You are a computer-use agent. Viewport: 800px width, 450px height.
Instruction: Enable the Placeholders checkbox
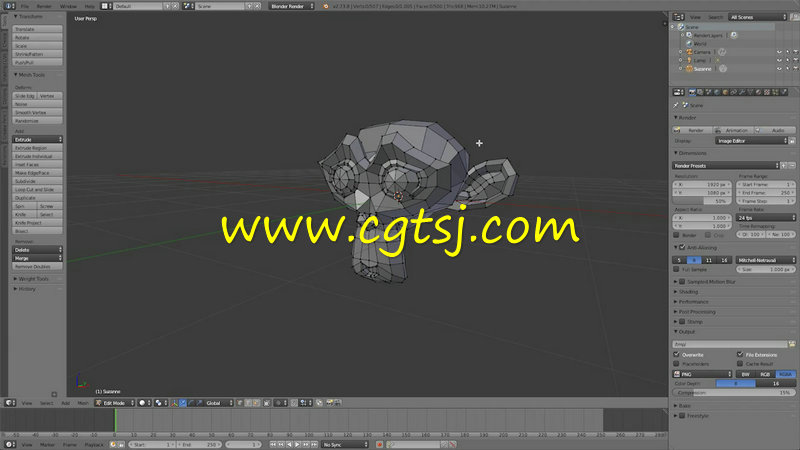tap(677, 364)
